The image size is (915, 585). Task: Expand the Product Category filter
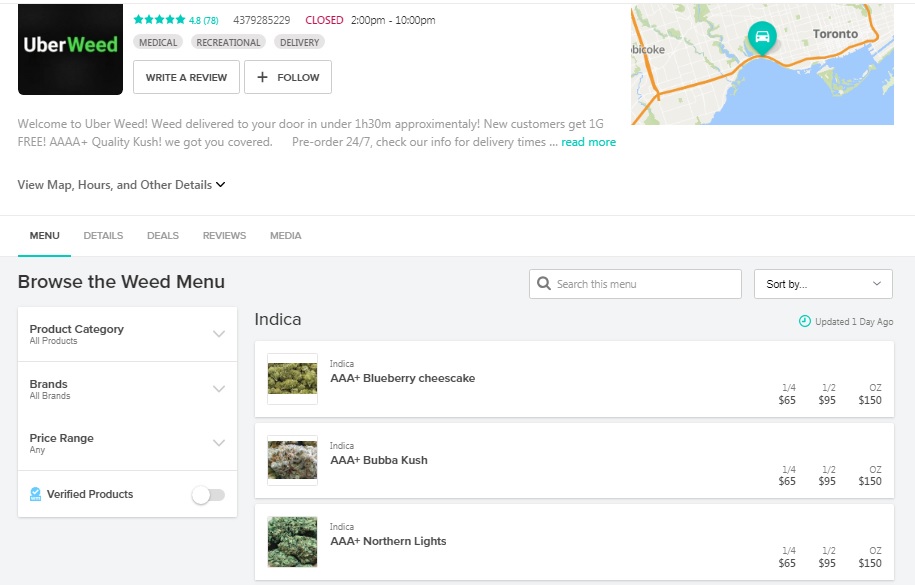click(219, 335)
